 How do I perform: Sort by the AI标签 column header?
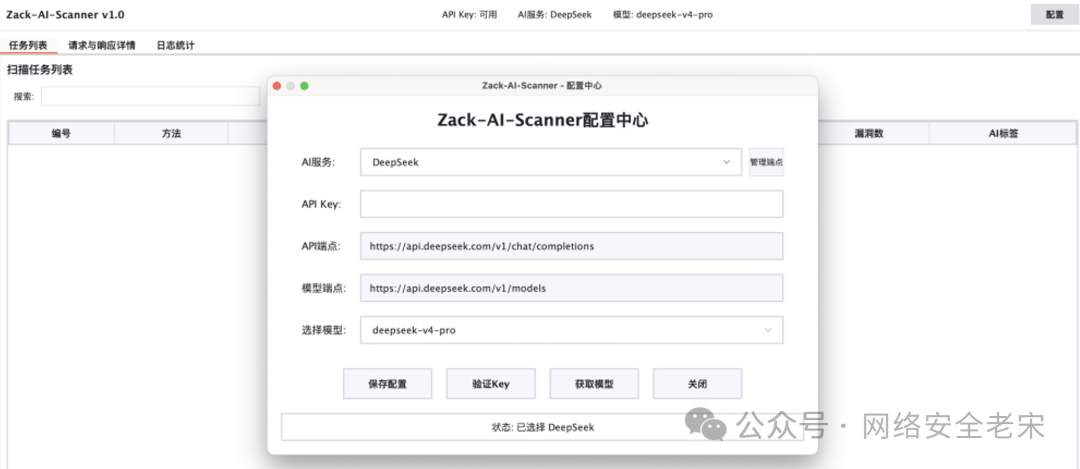(x=1003, y=134)
